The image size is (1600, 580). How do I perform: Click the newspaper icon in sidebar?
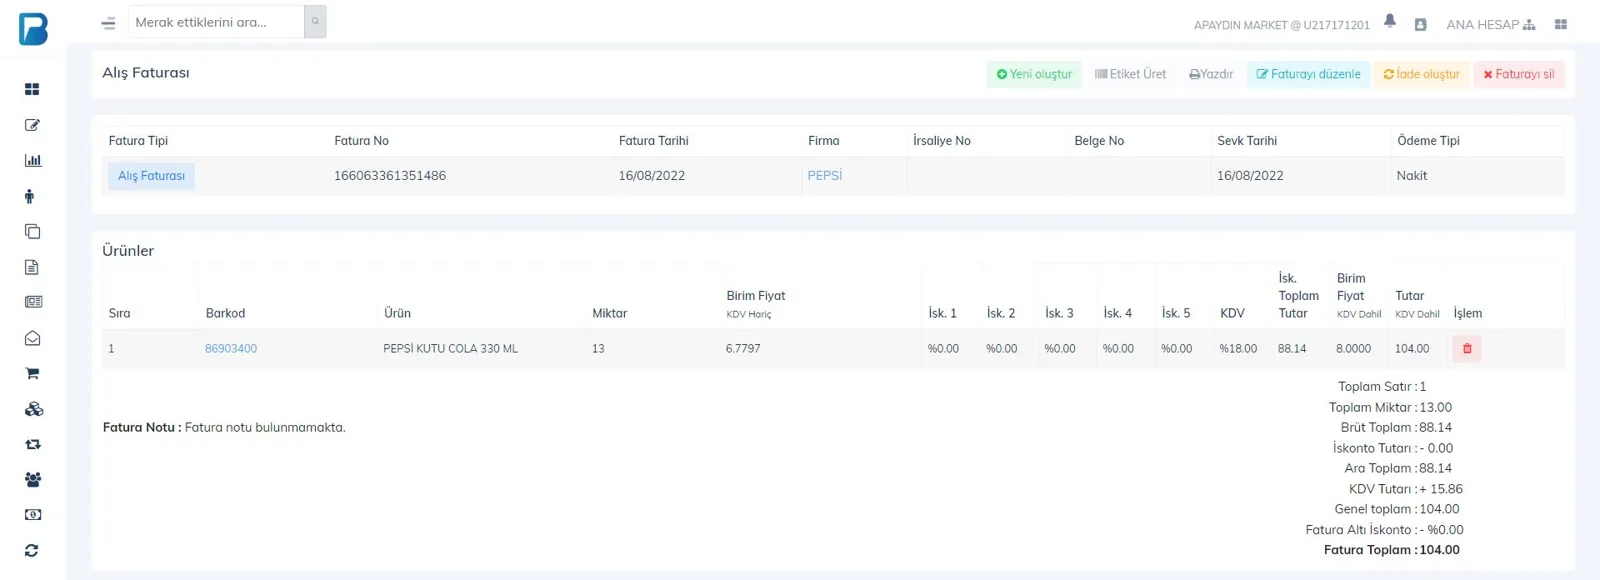[32, 302]
